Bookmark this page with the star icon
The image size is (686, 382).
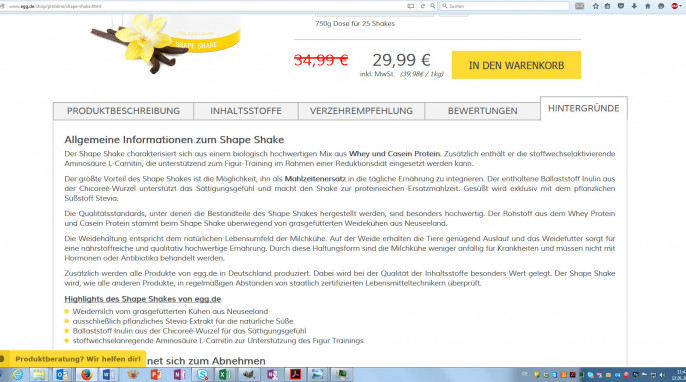[595, 6]
